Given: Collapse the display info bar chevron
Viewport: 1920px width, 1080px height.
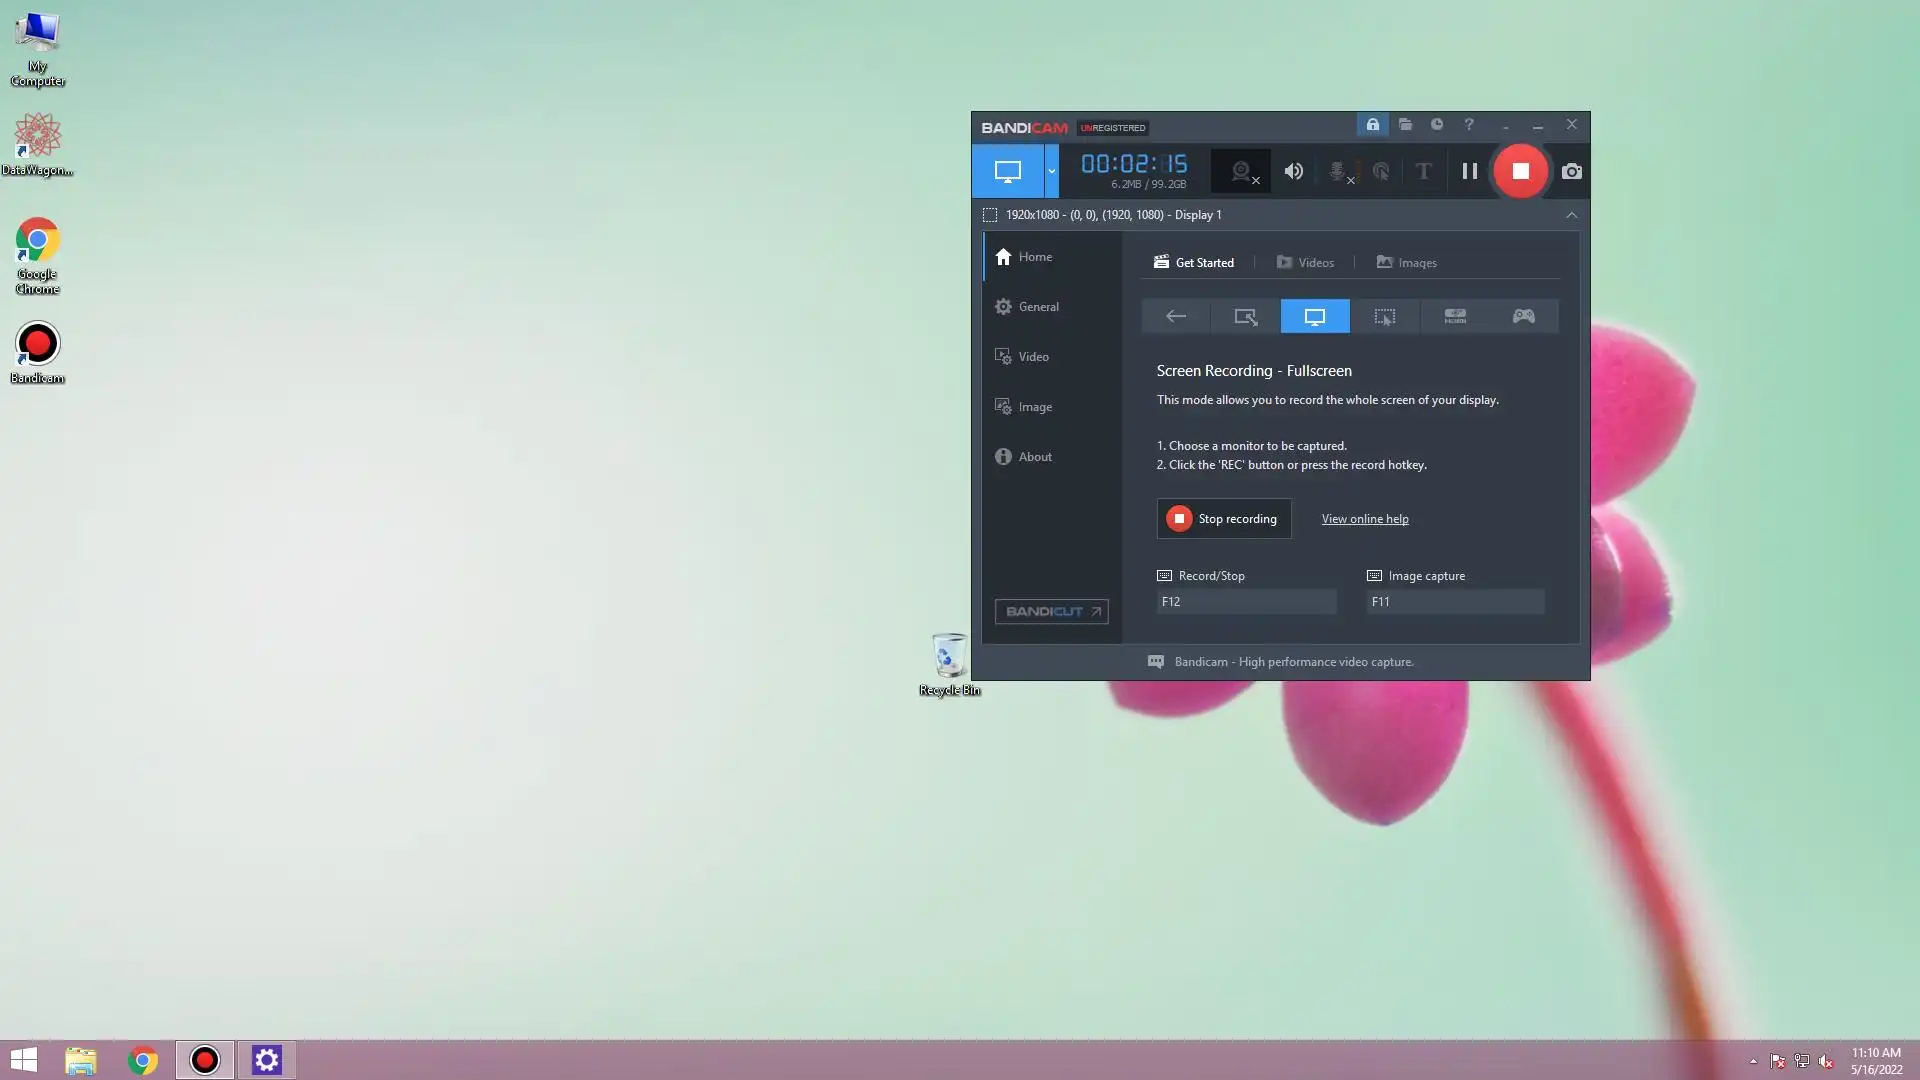Looking at the screenshot, I should point(1571,215).
